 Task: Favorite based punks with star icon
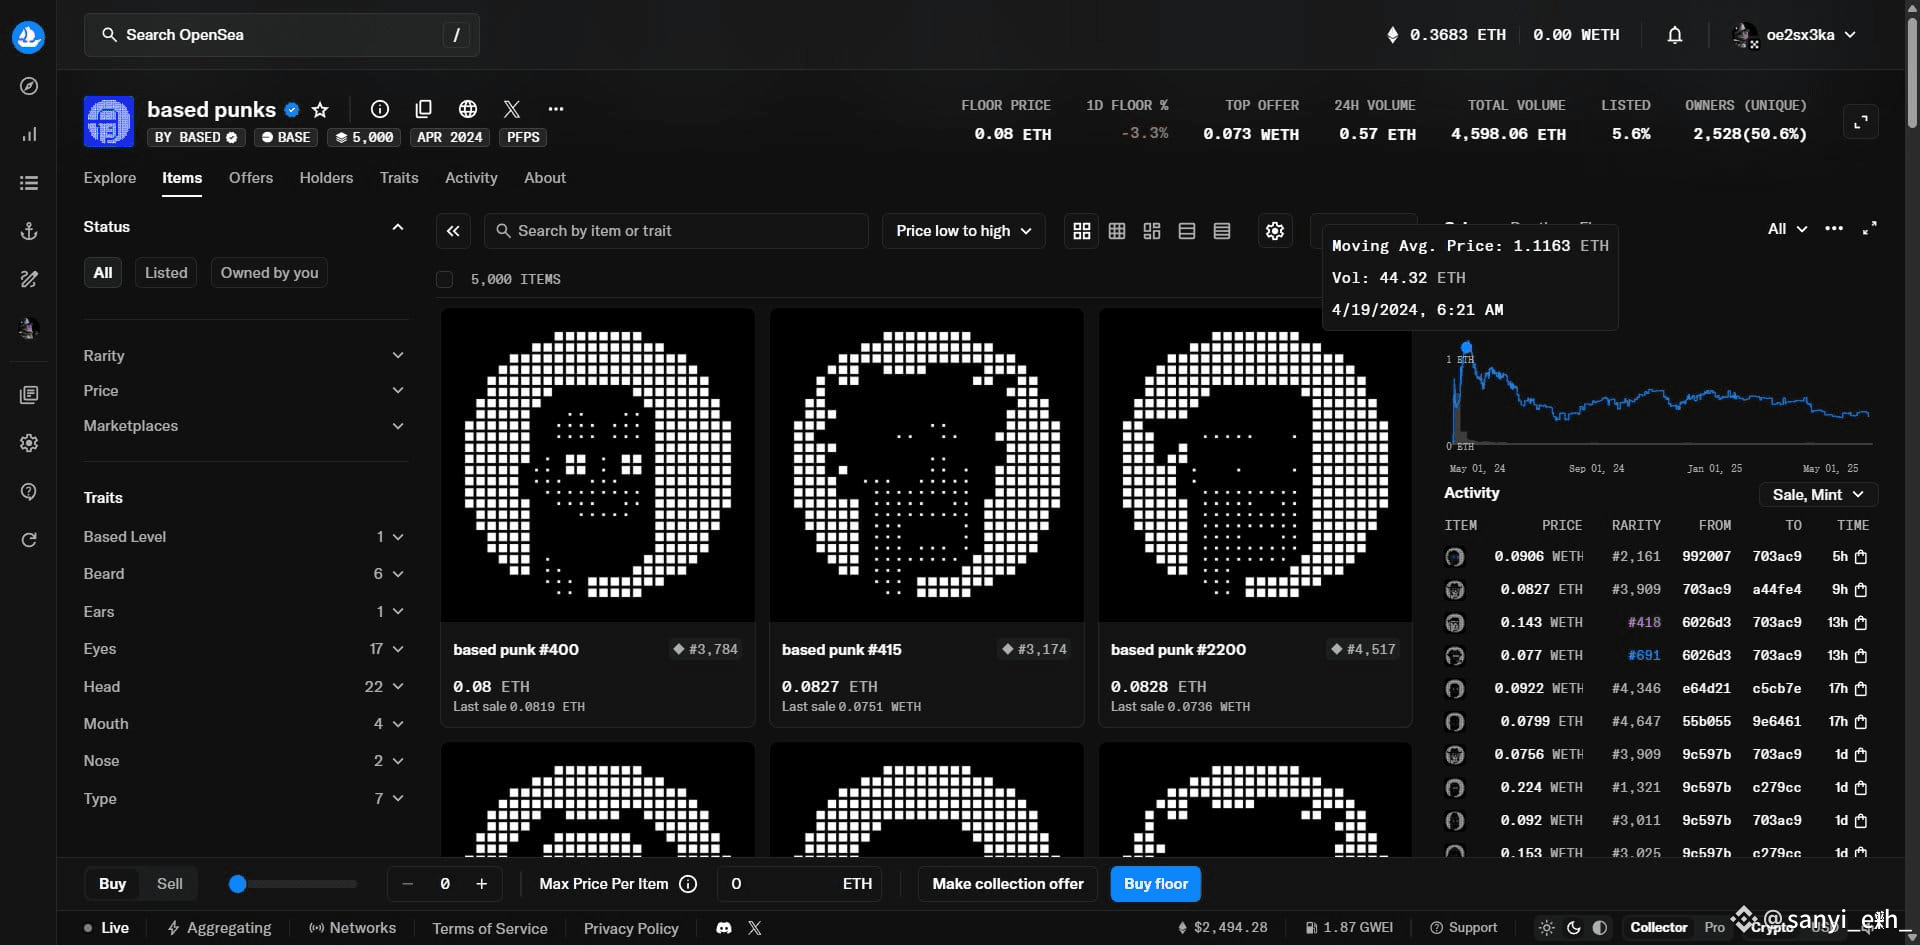coord(320,109)
